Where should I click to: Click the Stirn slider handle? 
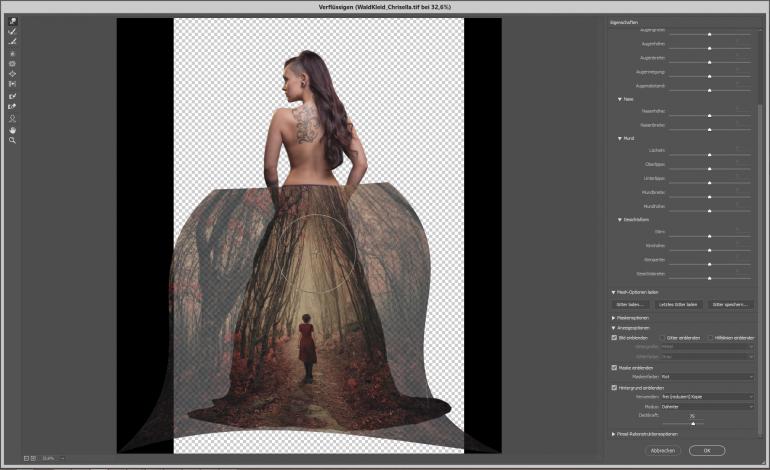pos(709,236)
